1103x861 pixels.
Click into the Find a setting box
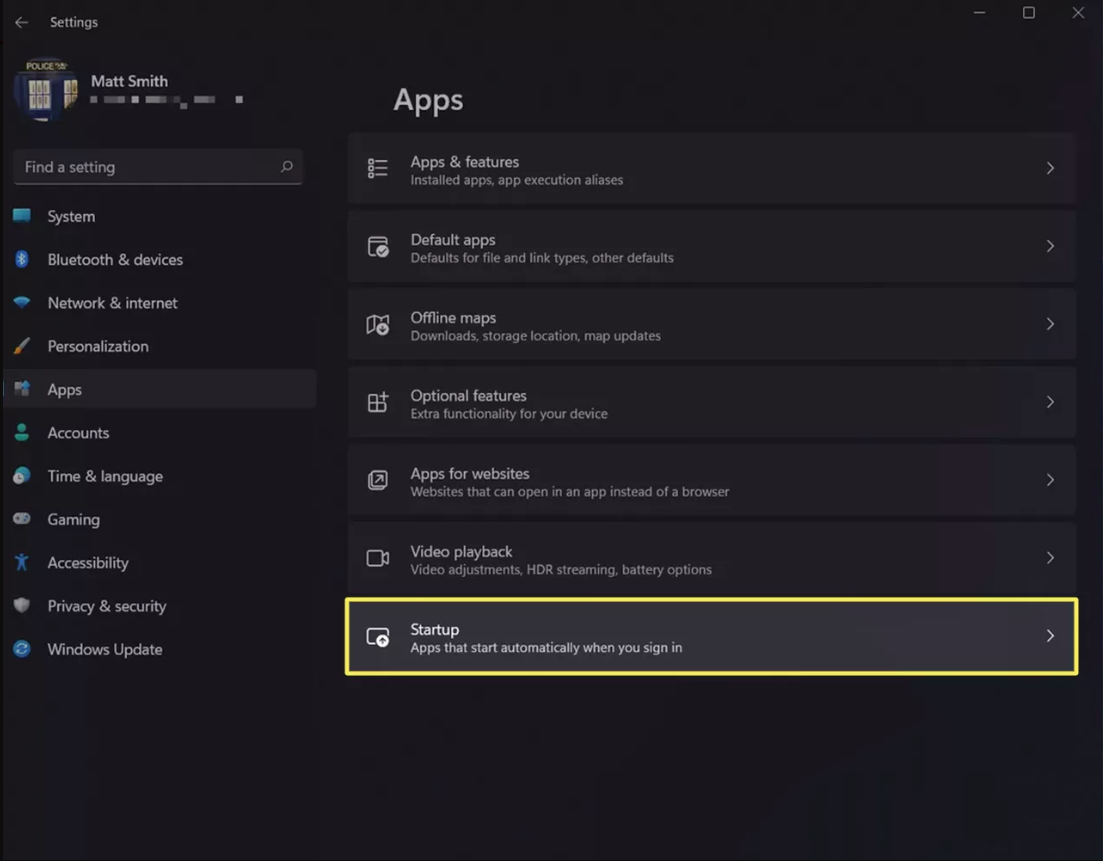pyautogui.click(x=158, y=167)
